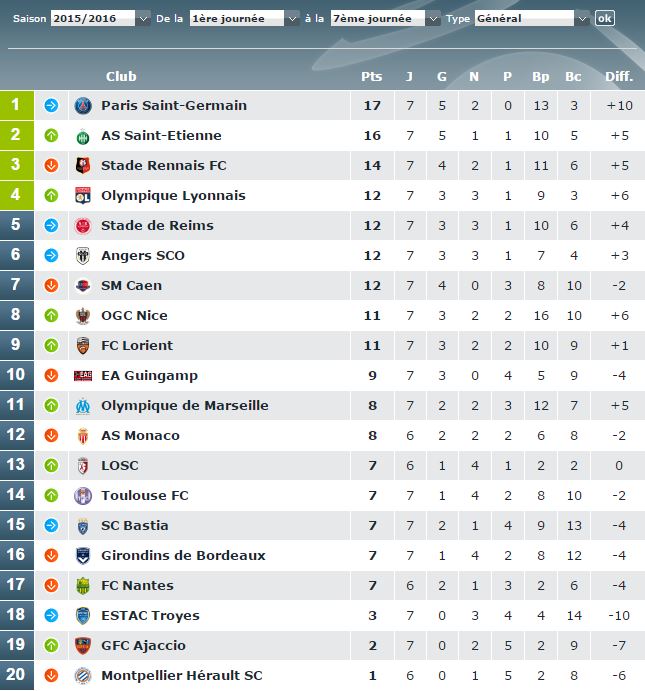Click the FC Nantes yellow crest

click(83, 586)
